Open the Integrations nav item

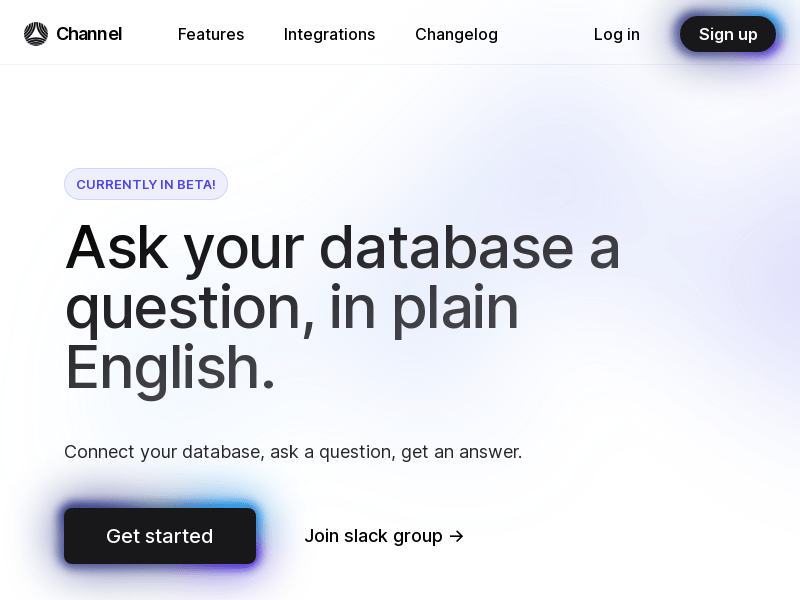coord(329,34)
